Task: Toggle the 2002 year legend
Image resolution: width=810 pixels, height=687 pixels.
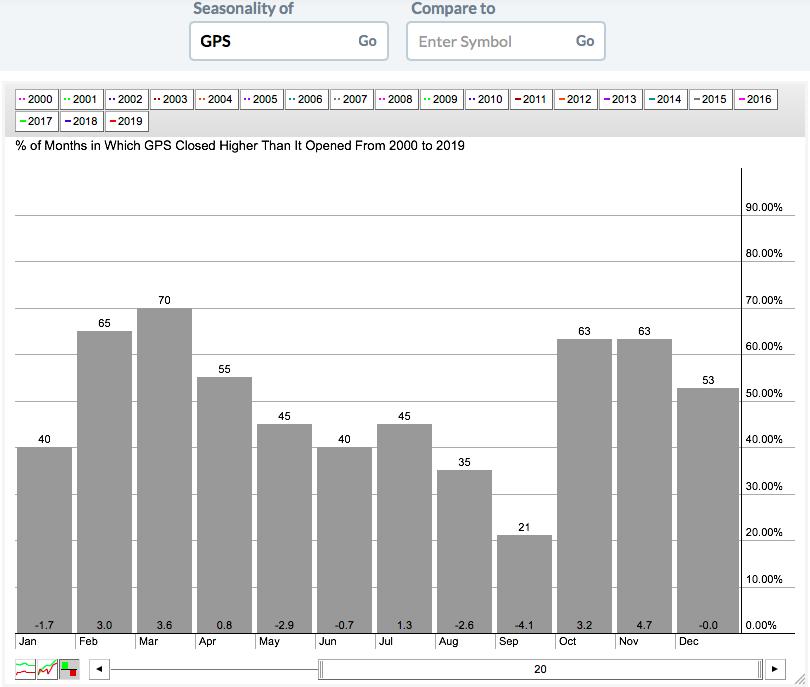Action: click(126, 99)
